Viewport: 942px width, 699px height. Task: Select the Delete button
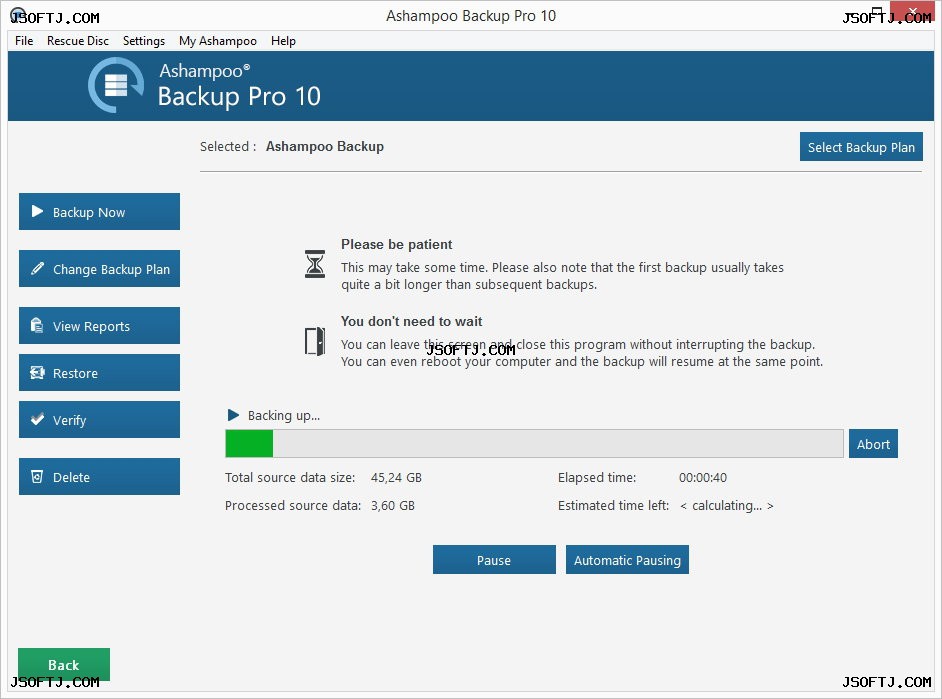99,477
